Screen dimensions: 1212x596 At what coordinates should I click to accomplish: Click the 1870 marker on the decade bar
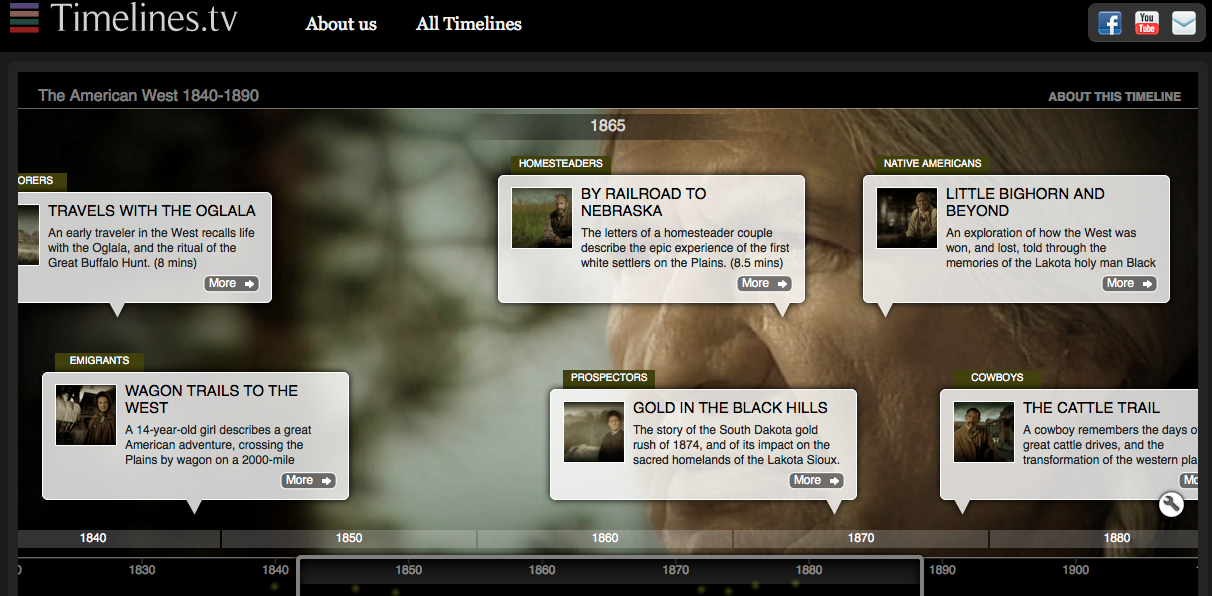click(x=861, y=537)
